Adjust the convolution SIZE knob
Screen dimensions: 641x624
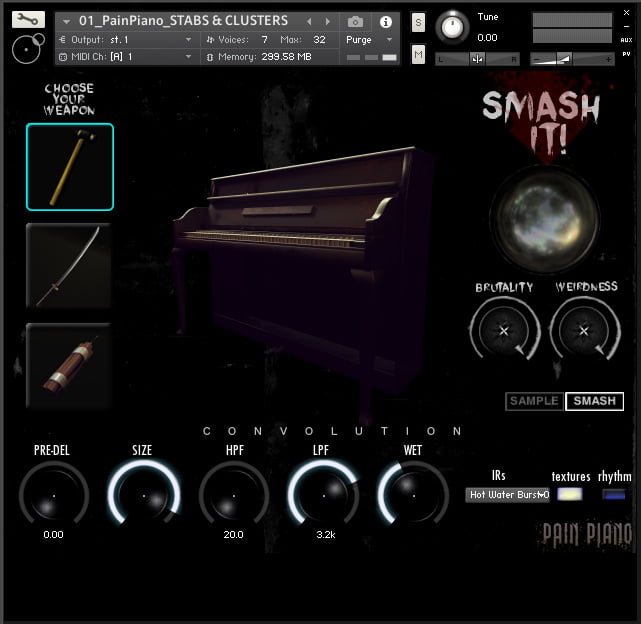(x=143, y=494)
